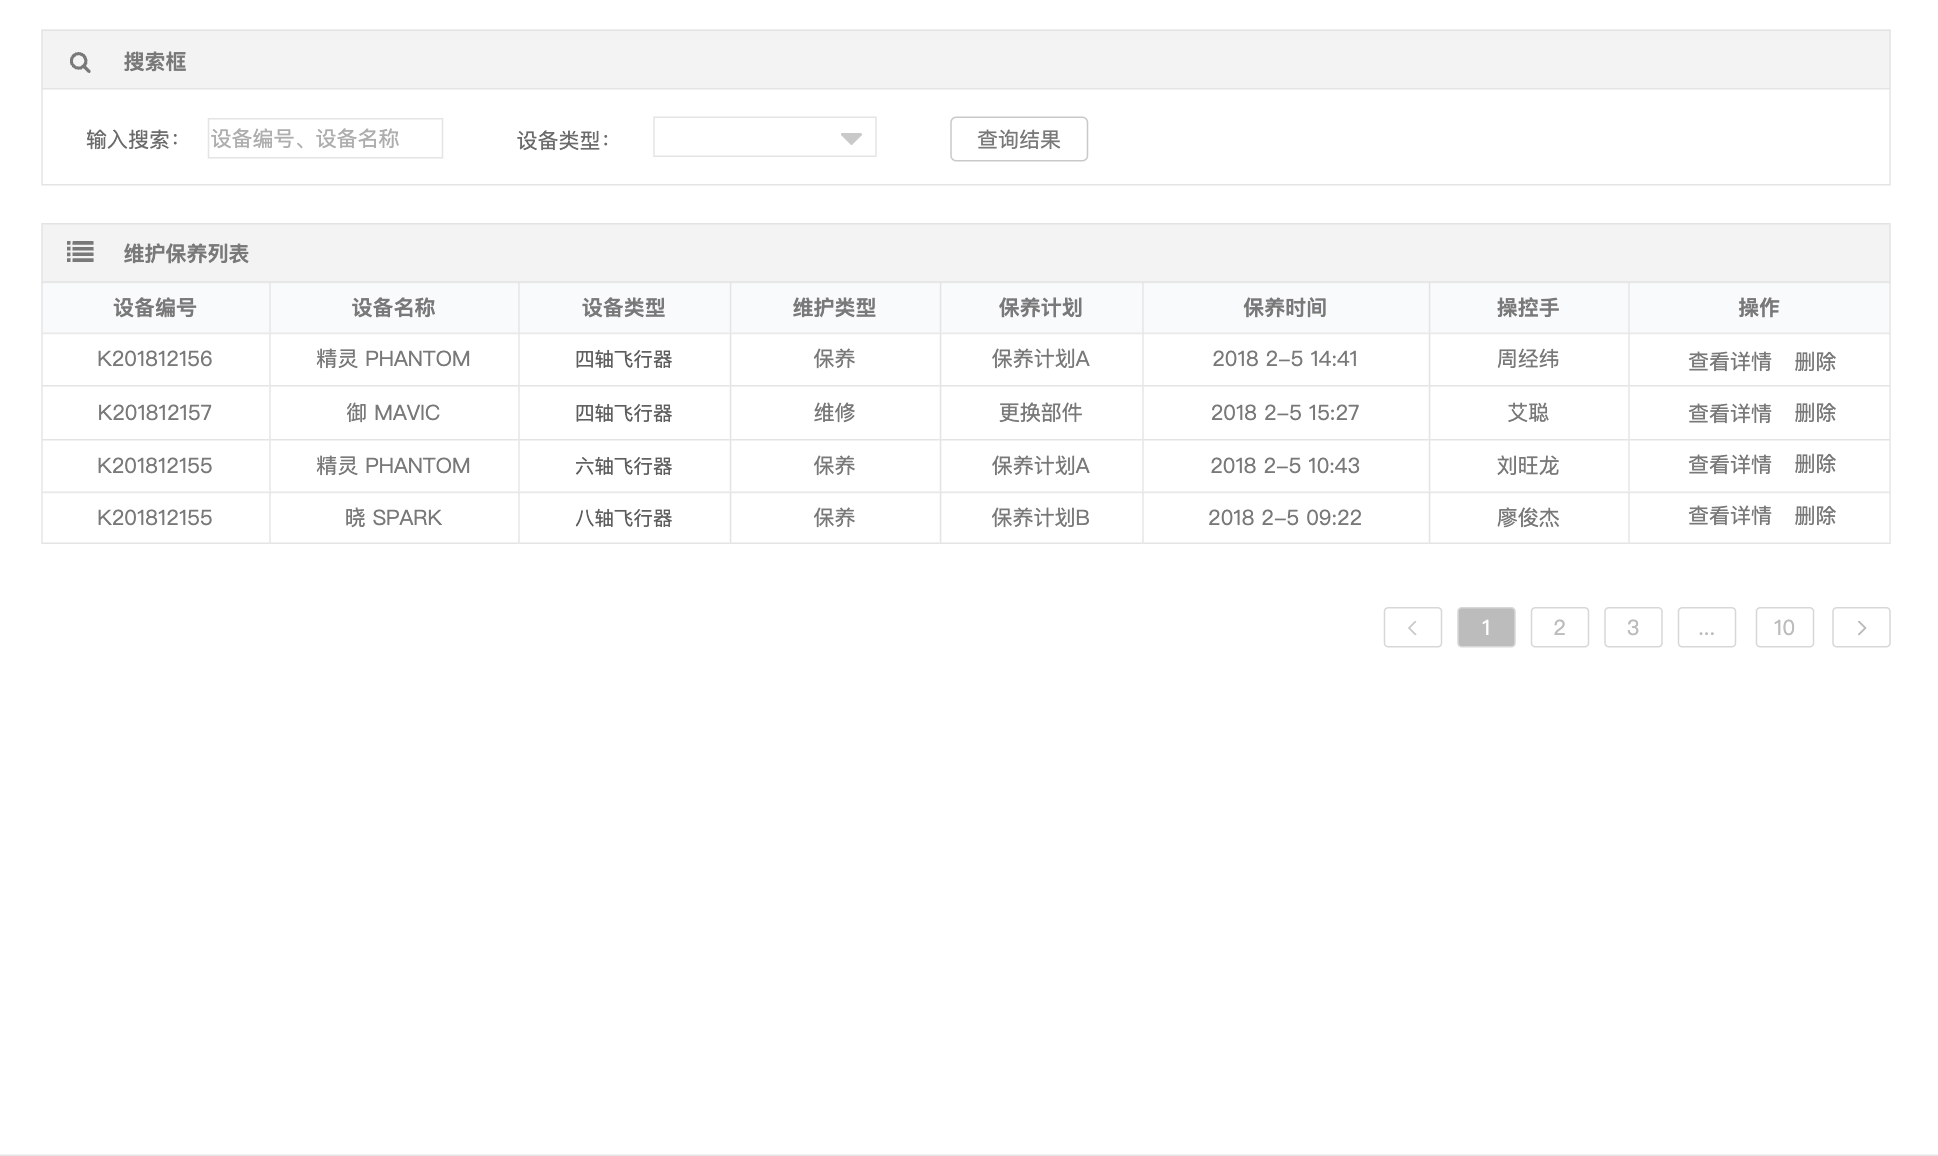Click the magnifier icon in search header

coord(80,63)
